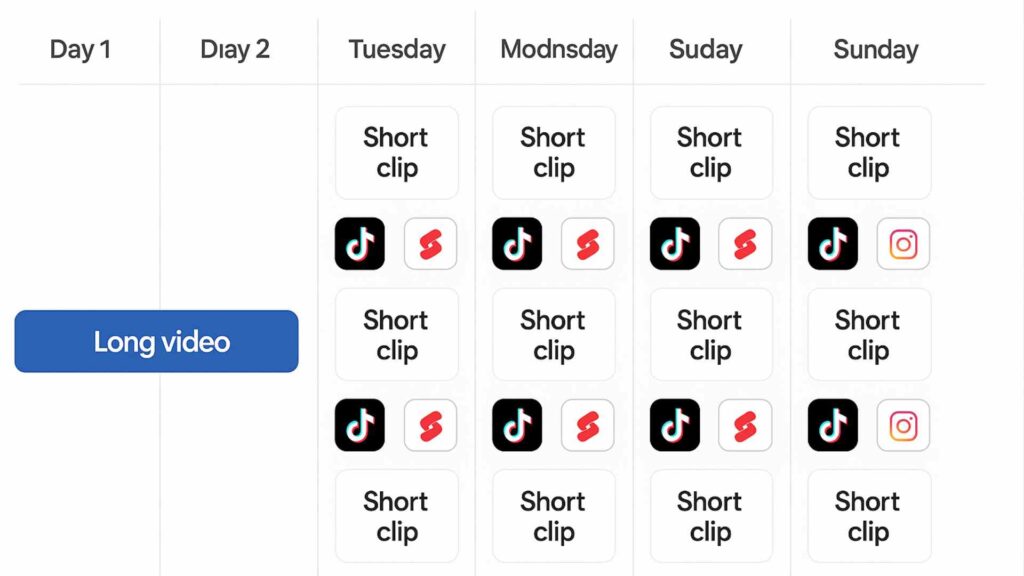Viewport: 1024px width, 576px height.
Task: Select the Sunday column header
Action: click(x=876, y=49)
